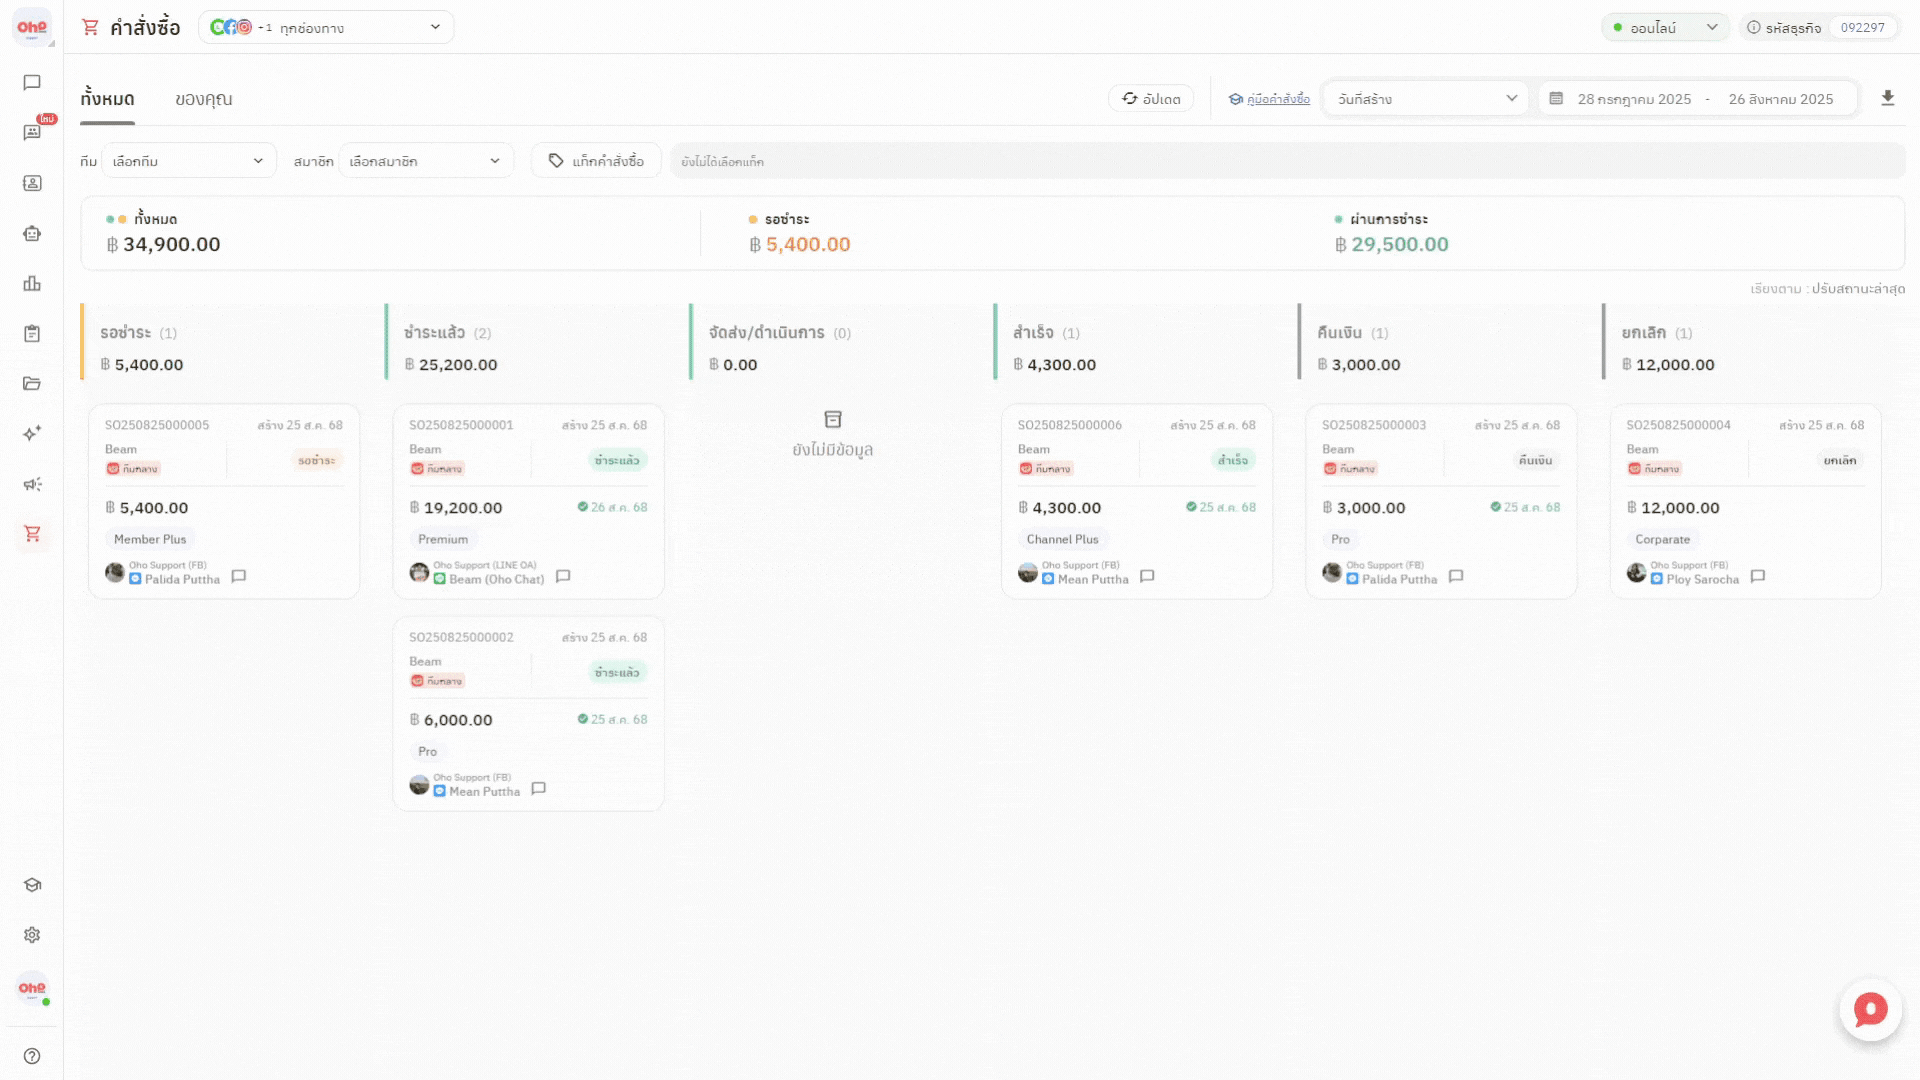Expand the online status dropdown
This screenshot has width=1920, height=1080.
(x=1665, y=27)
